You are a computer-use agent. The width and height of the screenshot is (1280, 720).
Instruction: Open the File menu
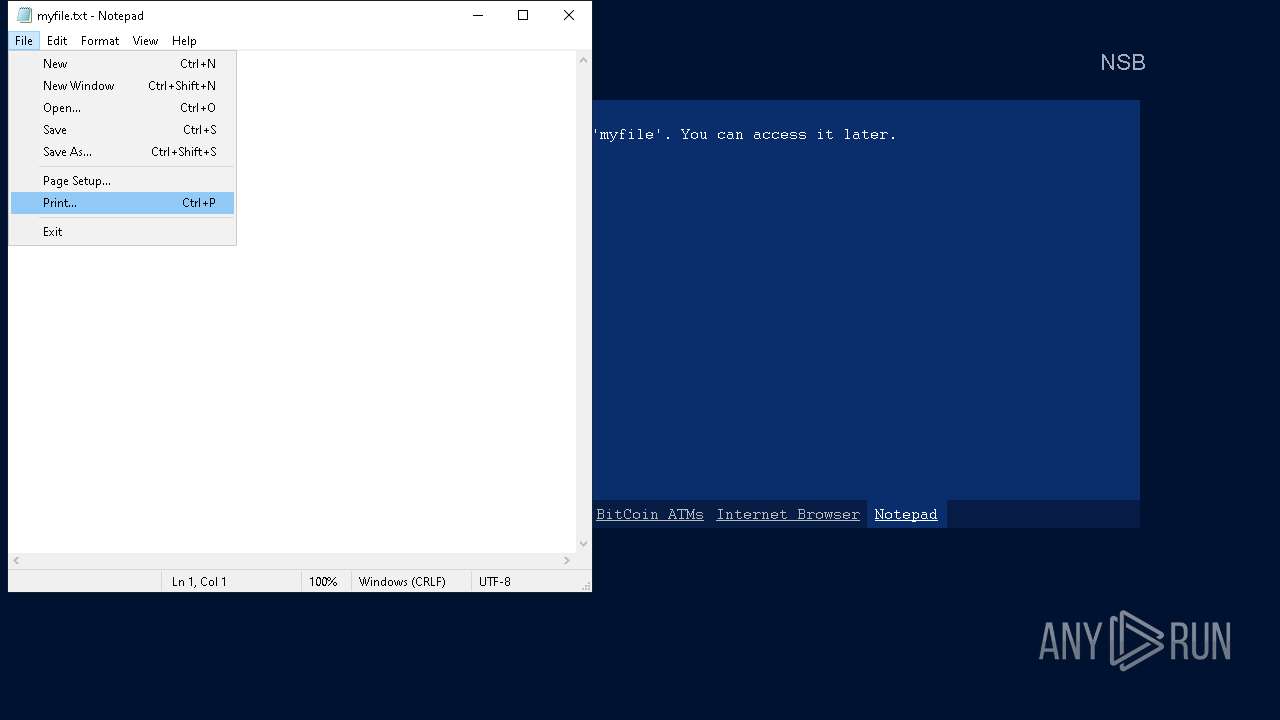coord(24,41)
